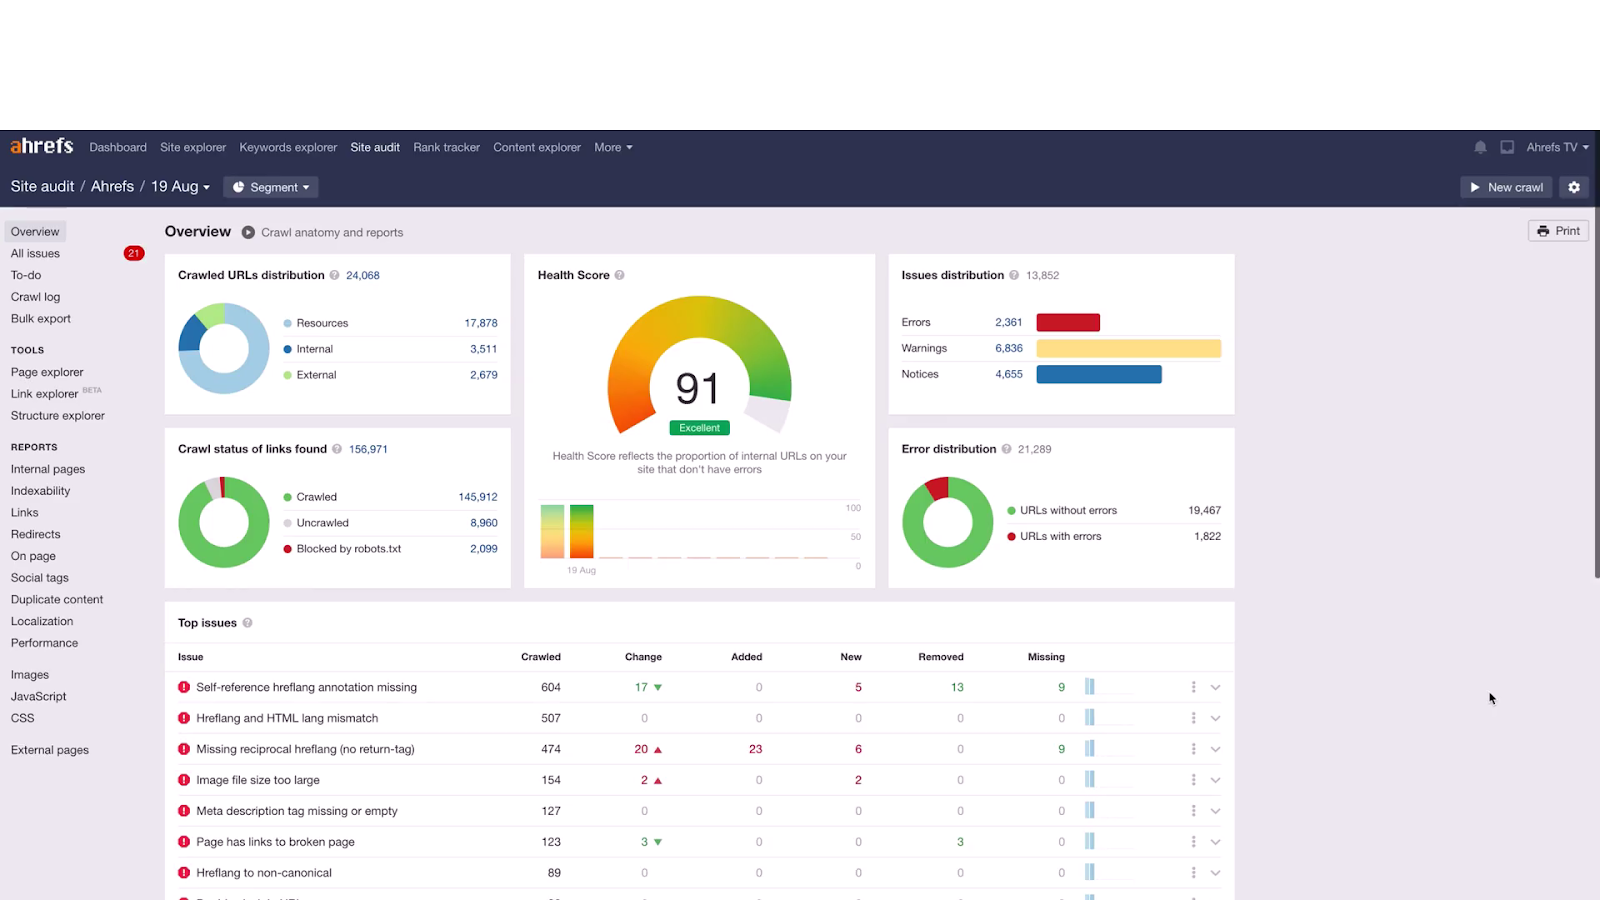Open options for Meta description tag missing row
1600x900 pixels.
(x=1193, y=811)
